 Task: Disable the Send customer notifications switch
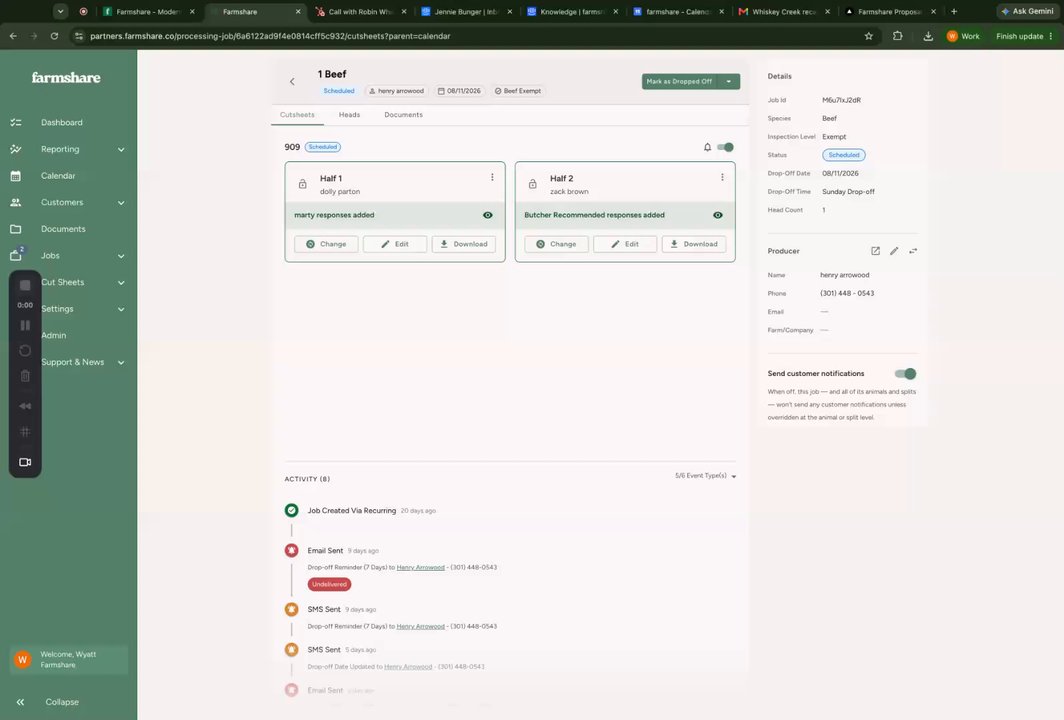coord(905,374)
